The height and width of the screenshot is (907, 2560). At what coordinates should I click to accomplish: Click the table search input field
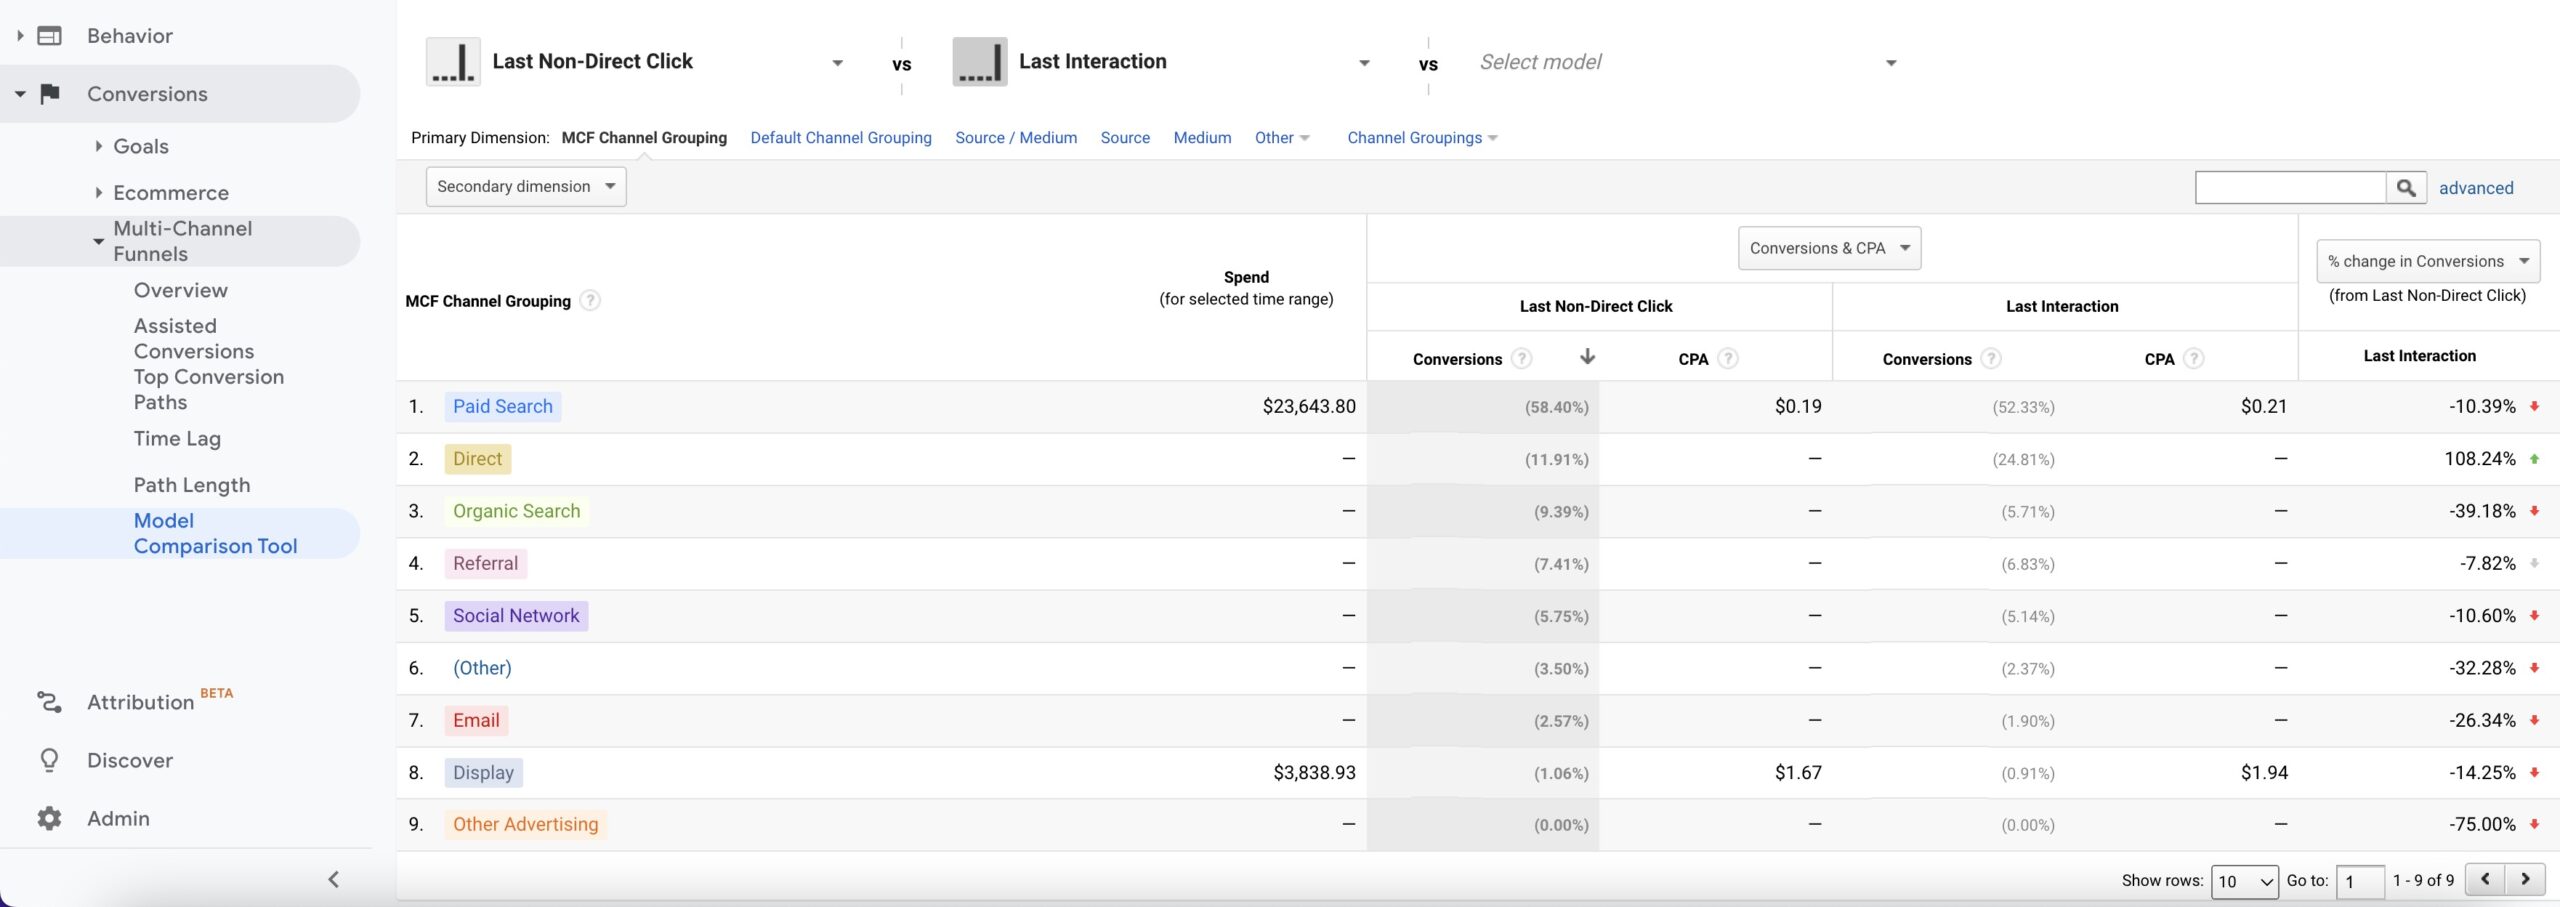(x=2290, y=188)
